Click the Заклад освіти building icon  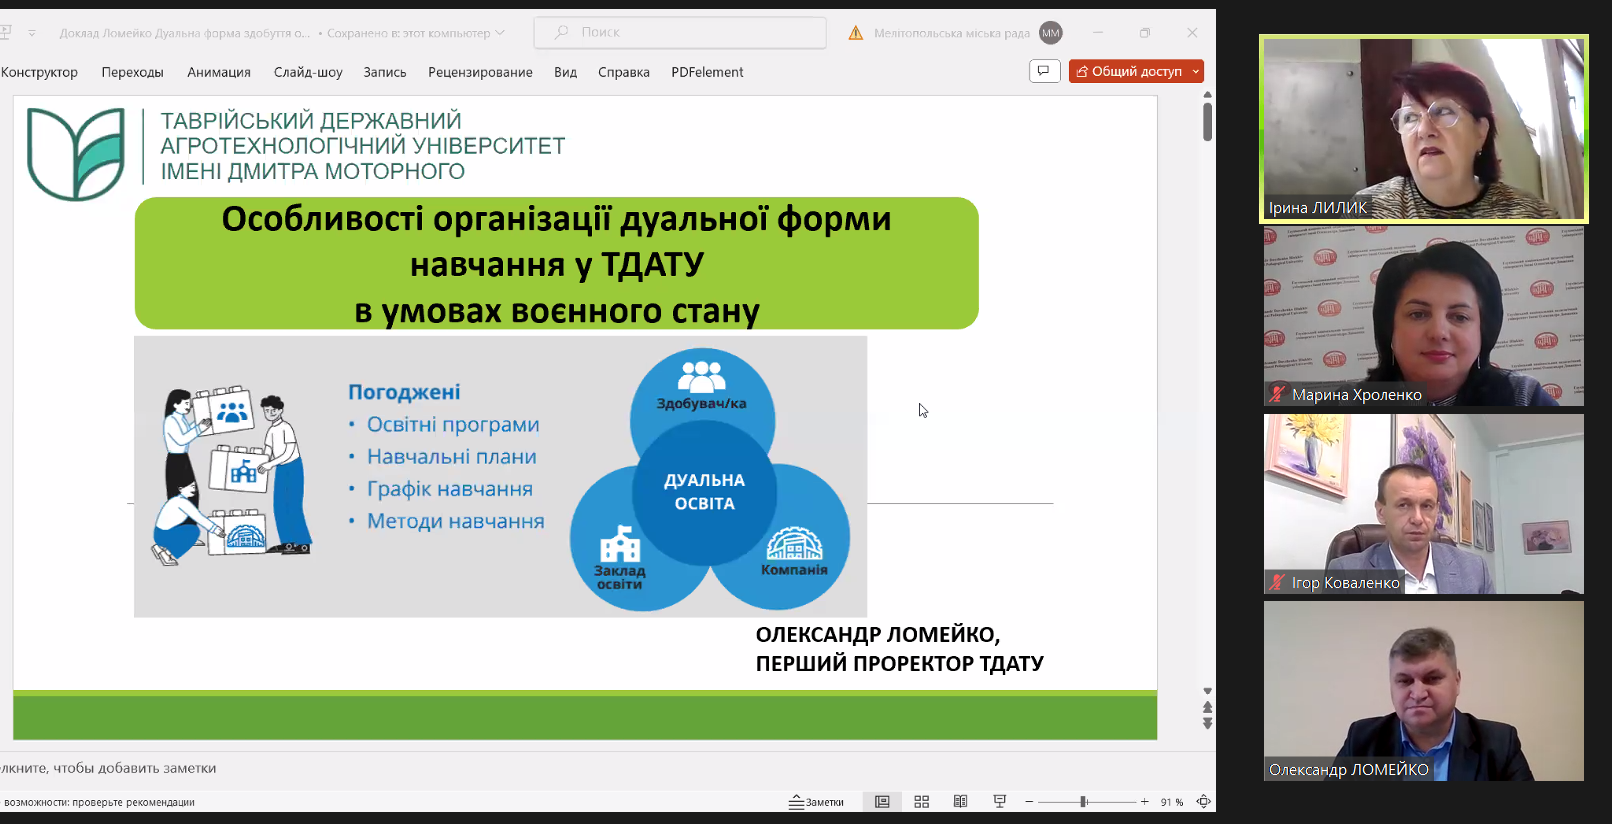pyautogui.click(x=620, y=544)
